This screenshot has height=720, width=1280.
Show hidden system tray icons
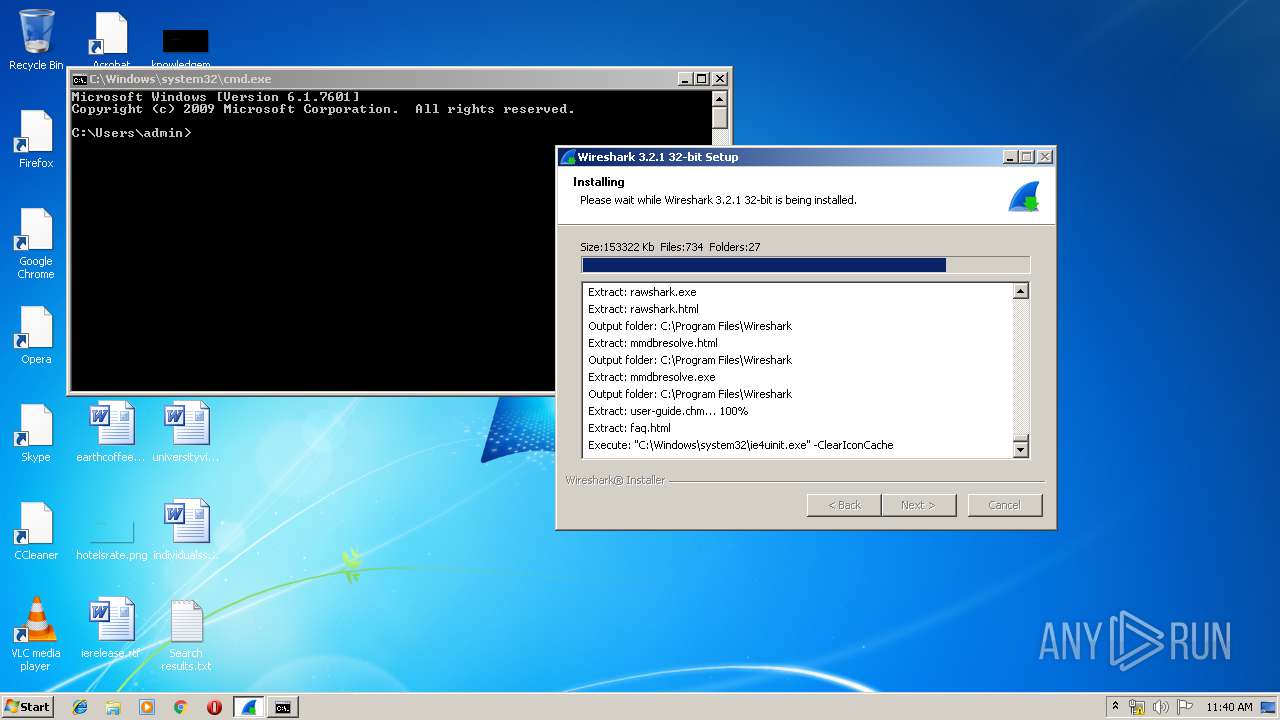tap(1116, 707)
